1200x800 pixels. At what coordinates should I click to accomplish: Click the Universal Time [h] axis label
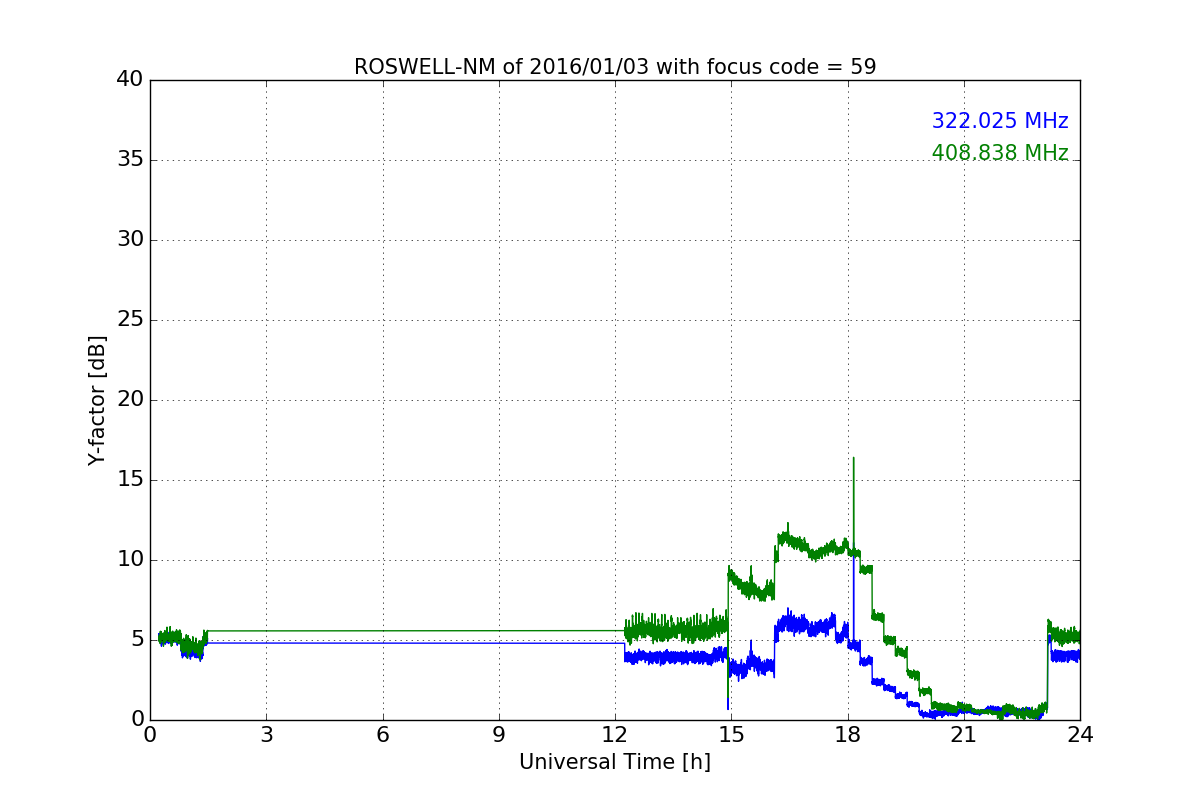[x=615, y=762]
